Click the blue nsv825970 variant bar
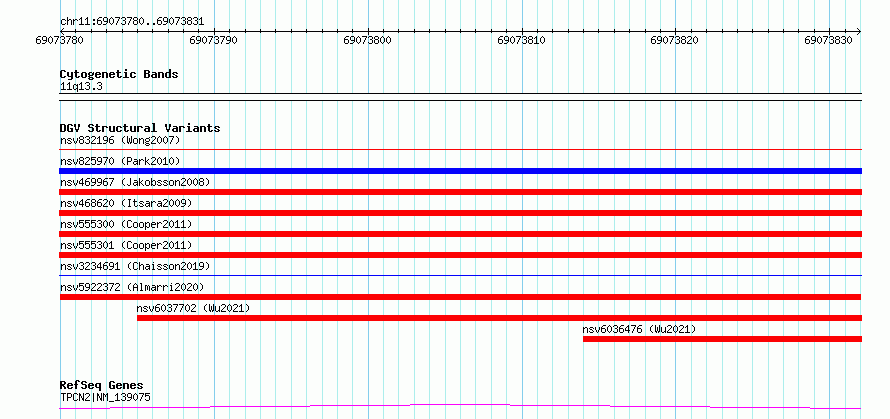 (460, 171)
